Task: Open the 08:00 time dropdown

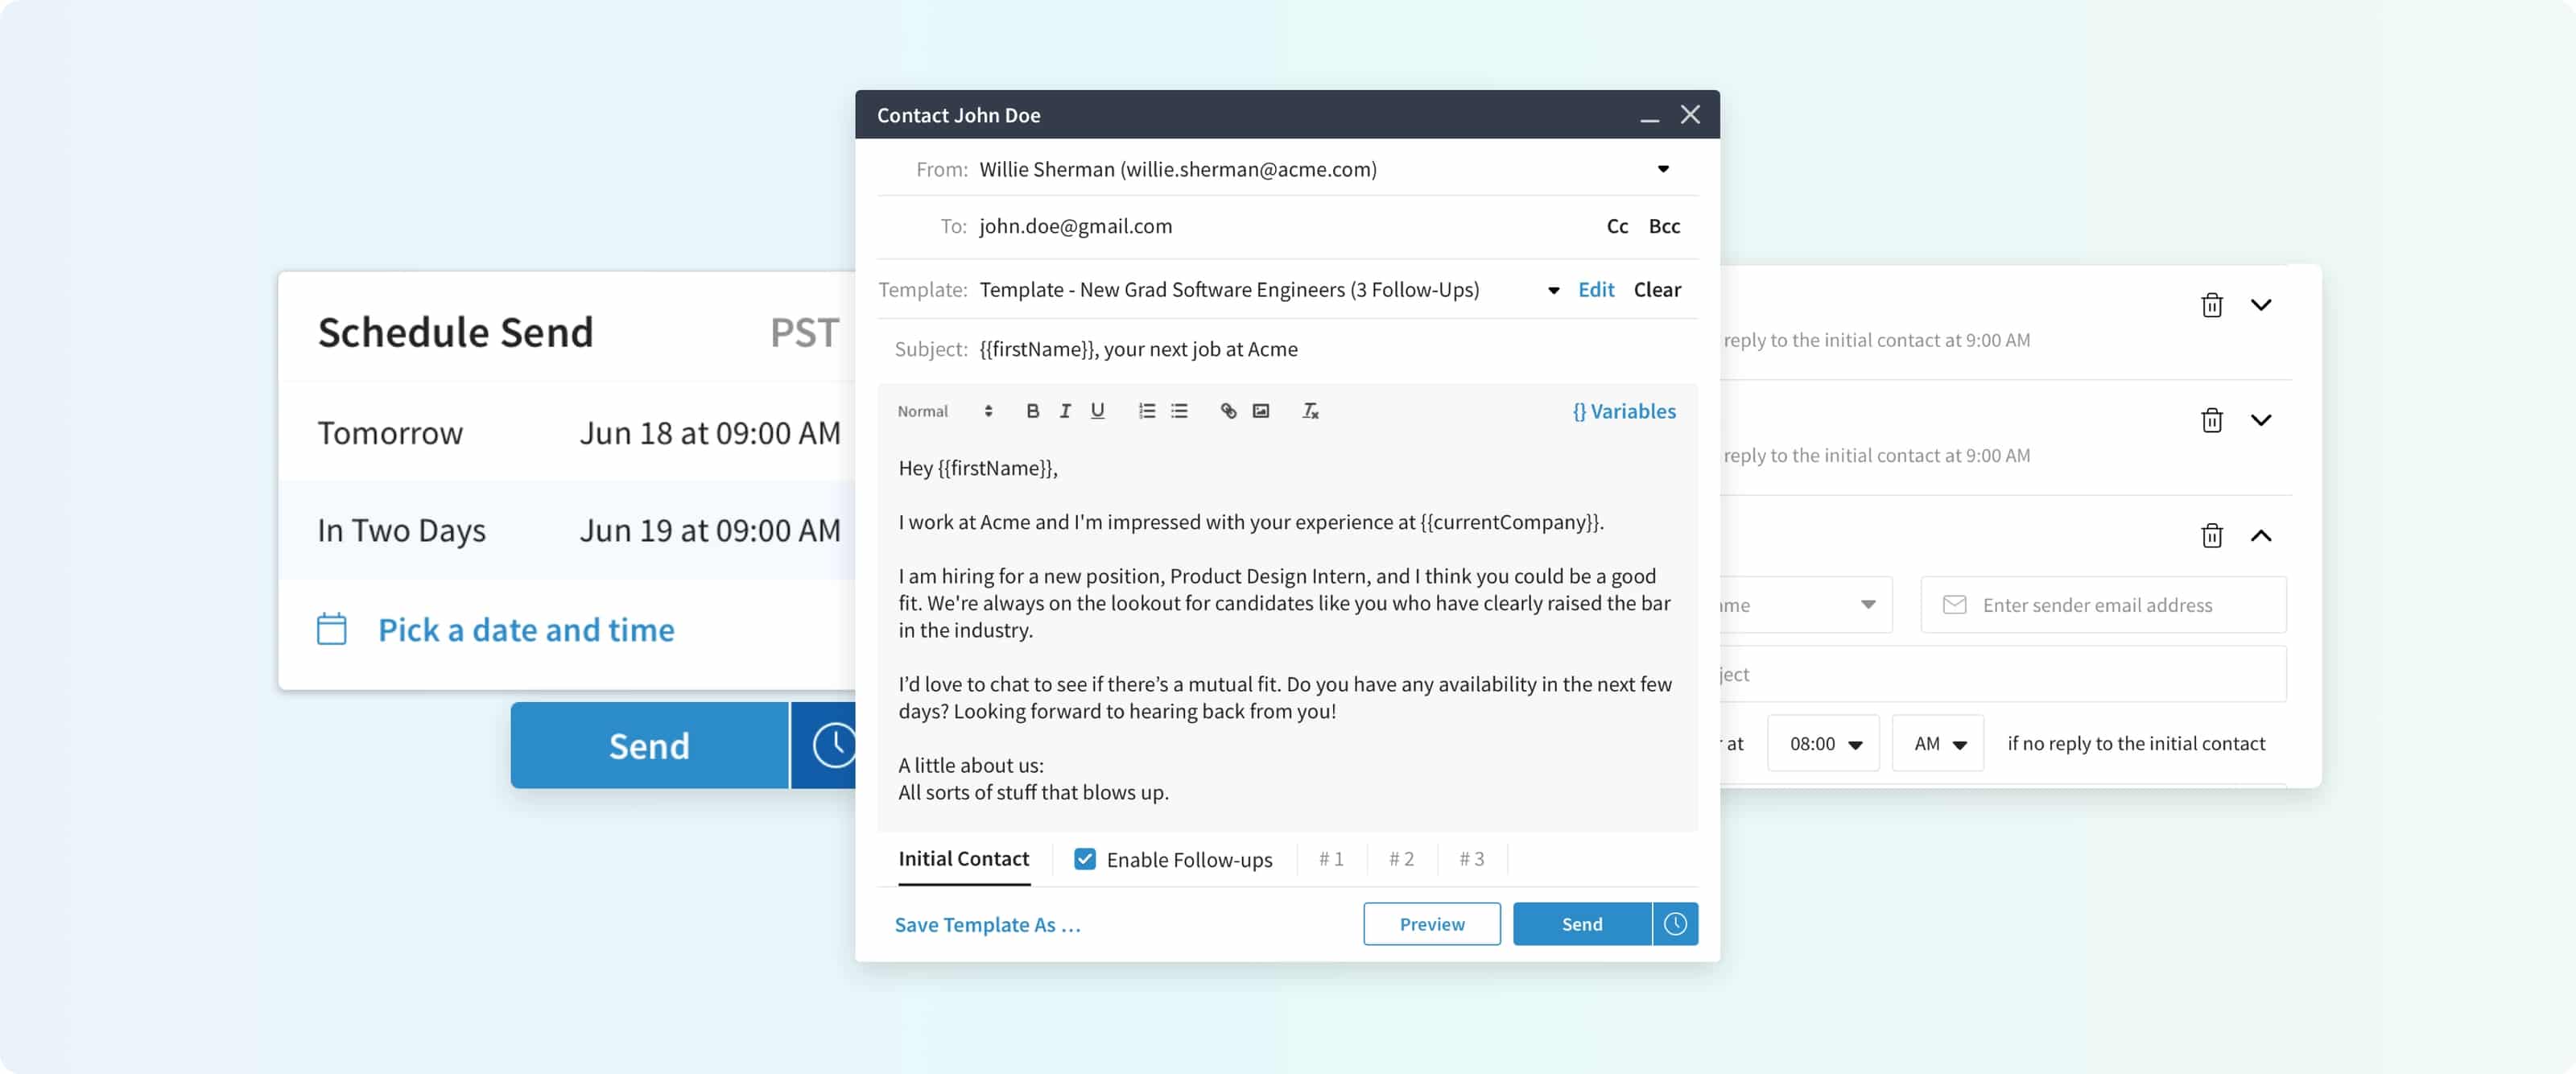Action: click(1824, 744)
